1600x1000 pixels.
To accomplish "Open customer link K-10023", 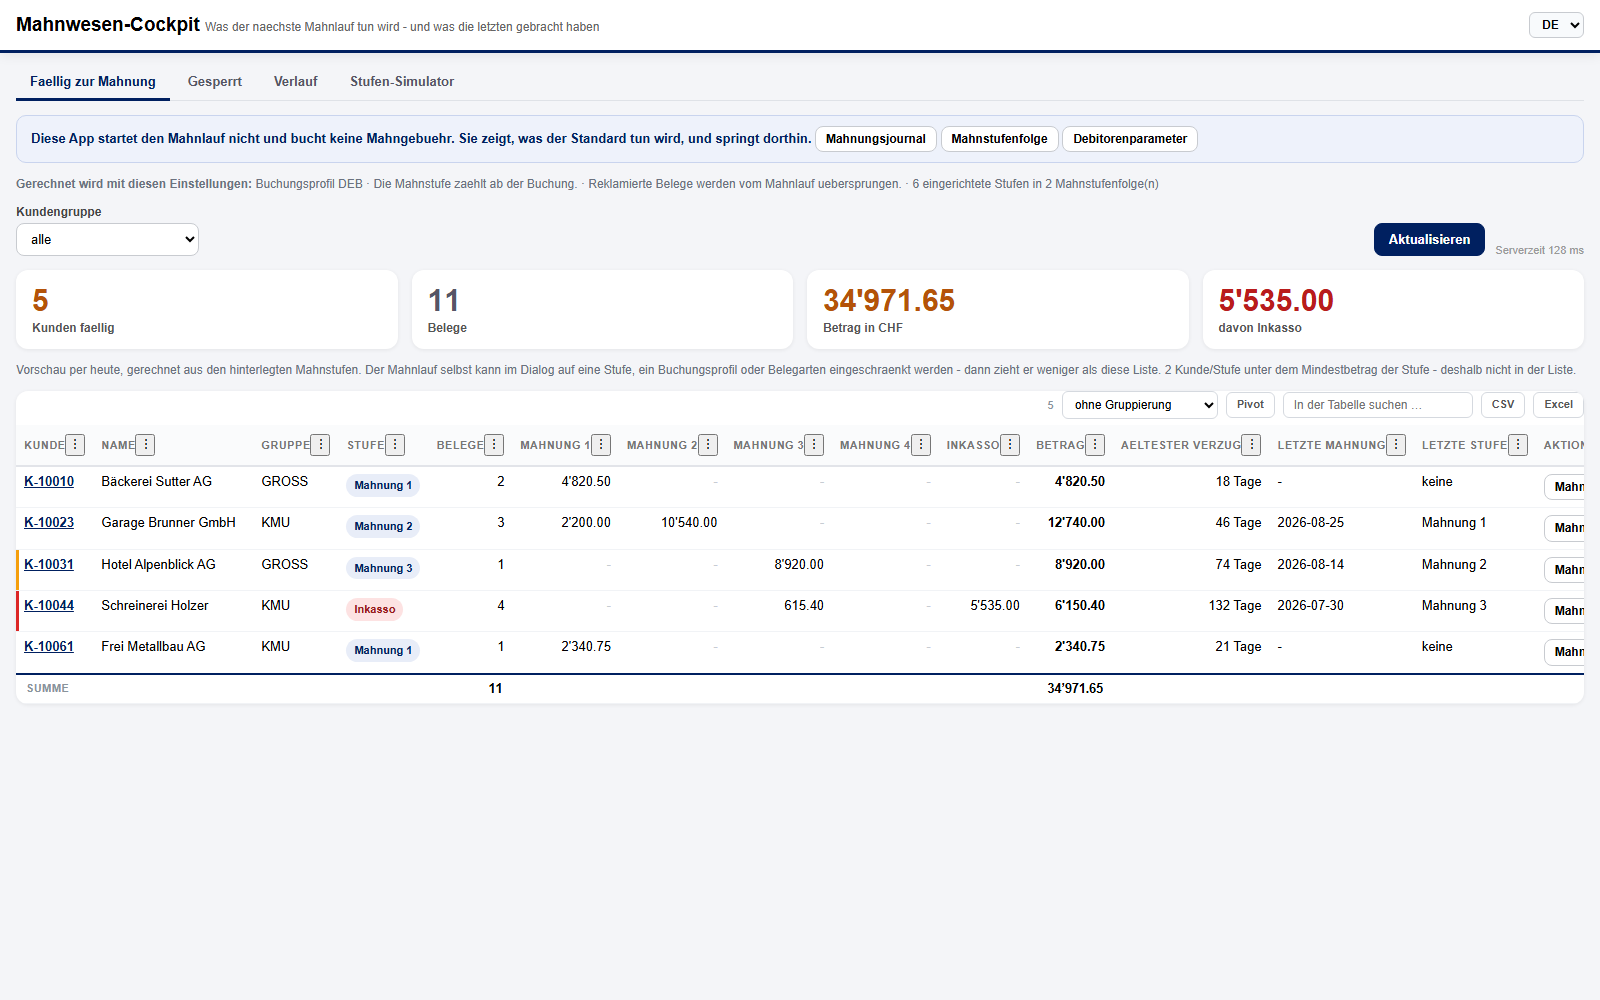I will click(x=49, y=523).
